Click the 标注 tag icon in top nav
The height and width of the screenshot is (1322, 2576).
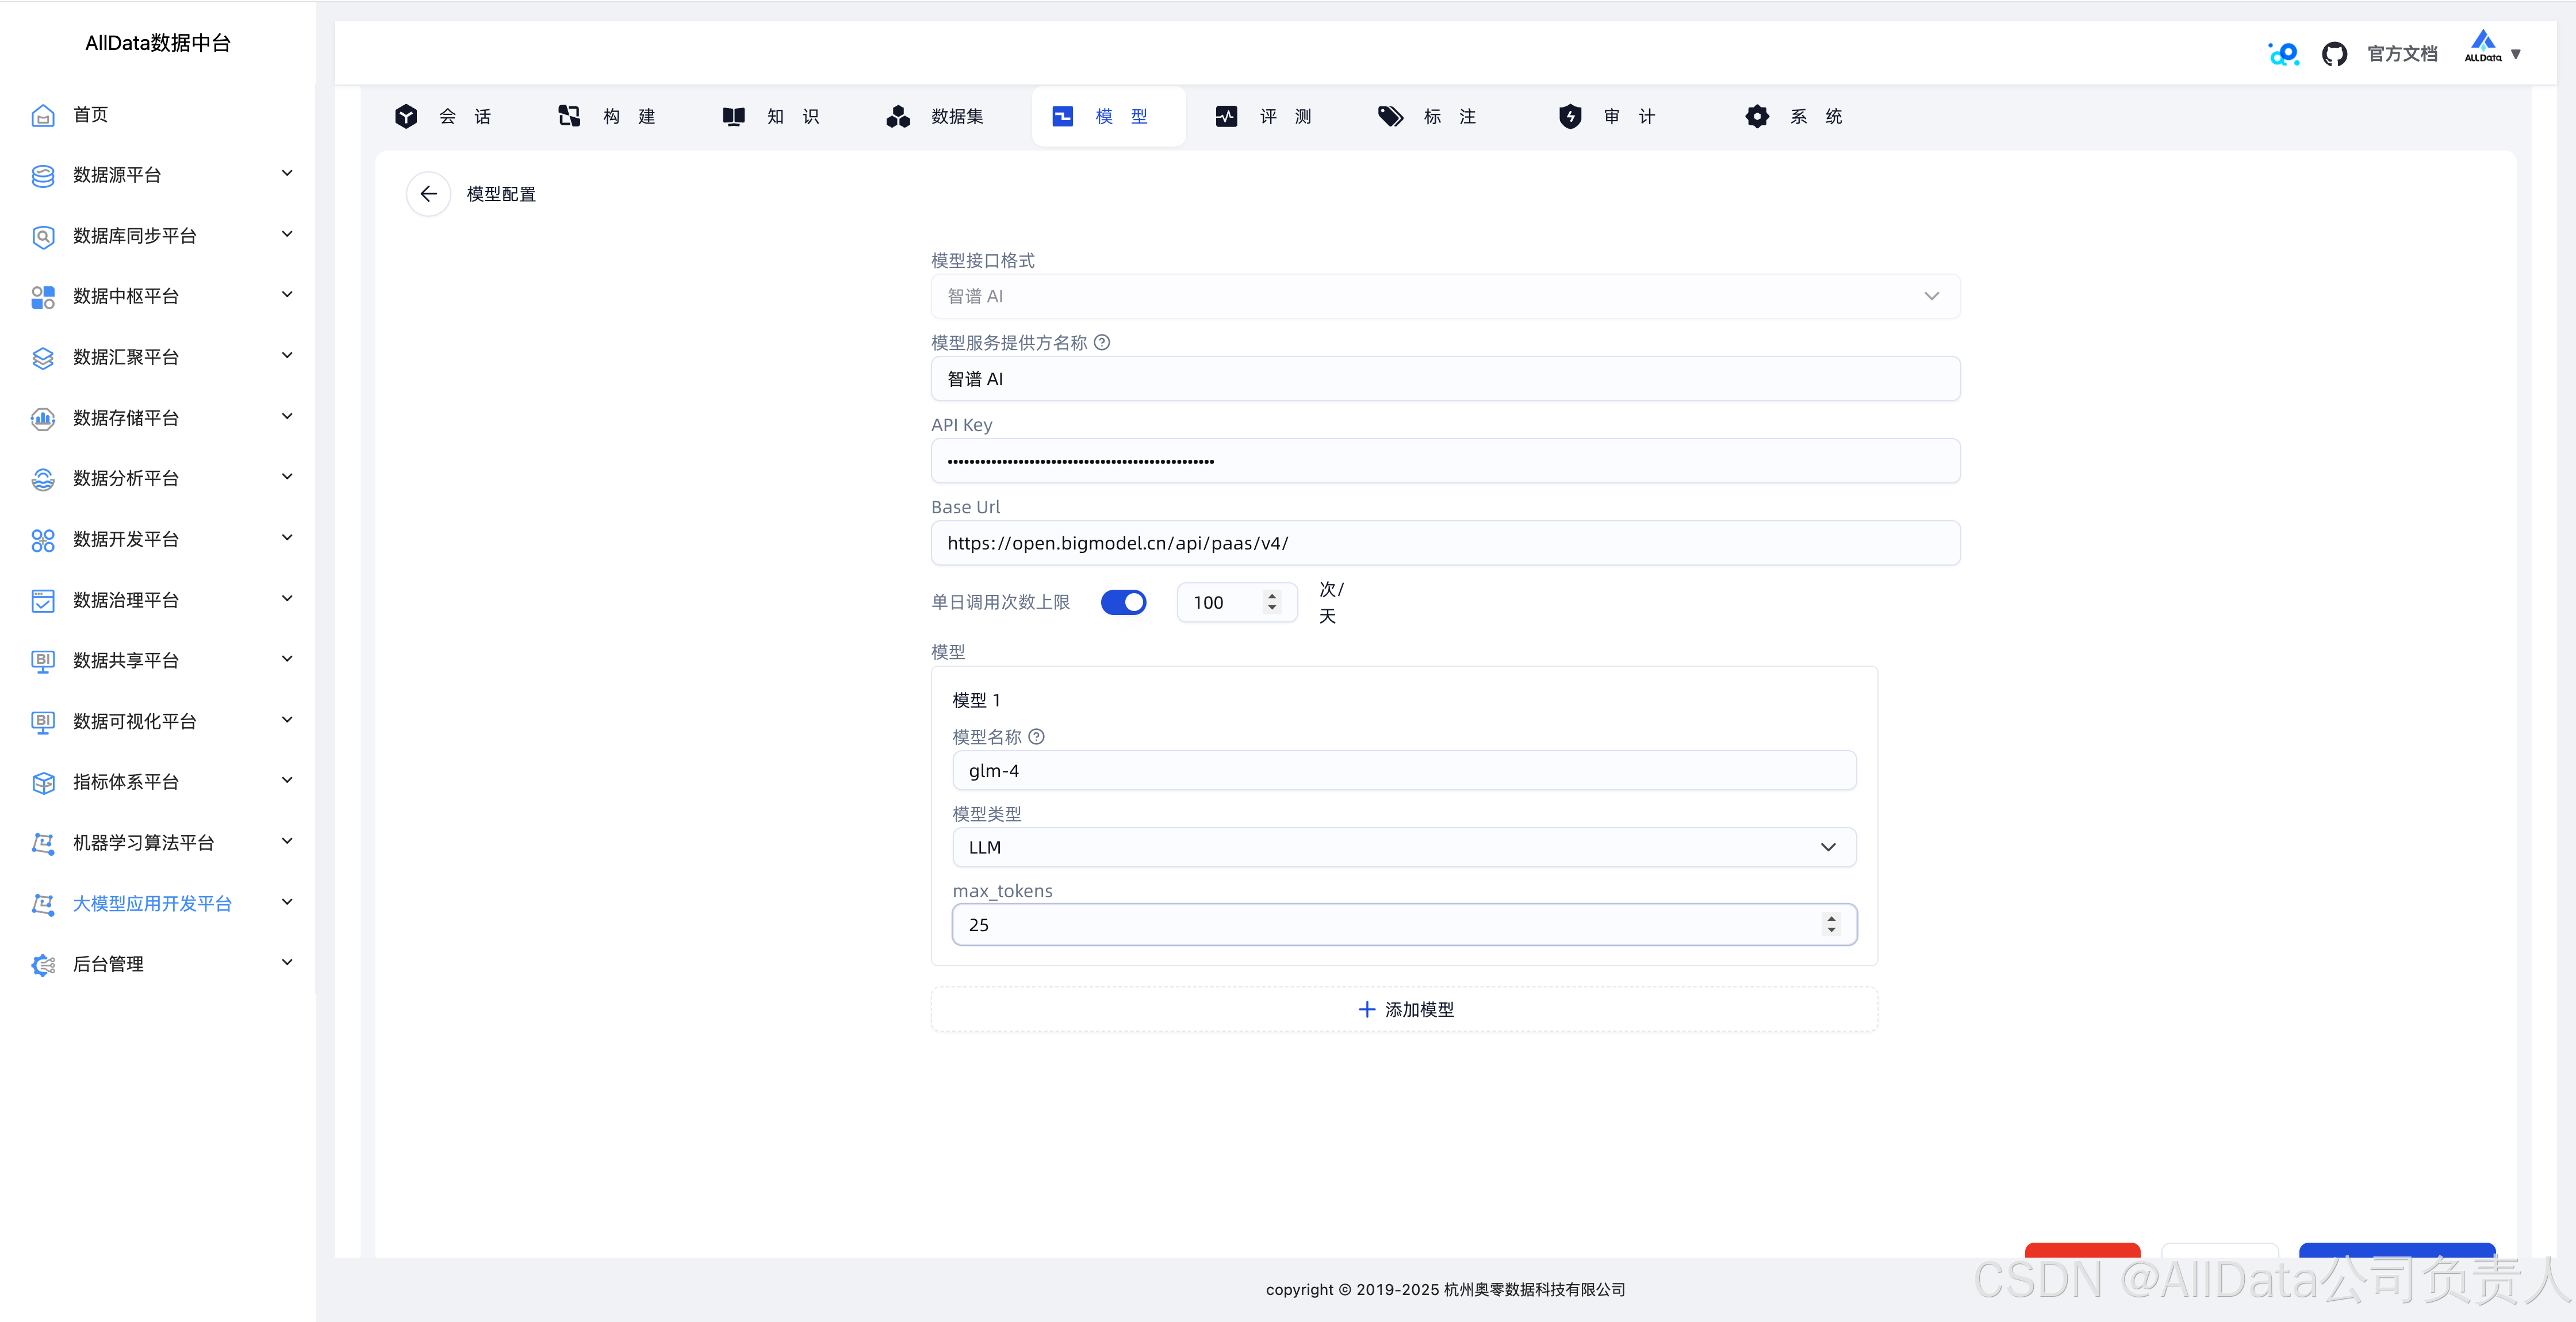(1390, 117)
